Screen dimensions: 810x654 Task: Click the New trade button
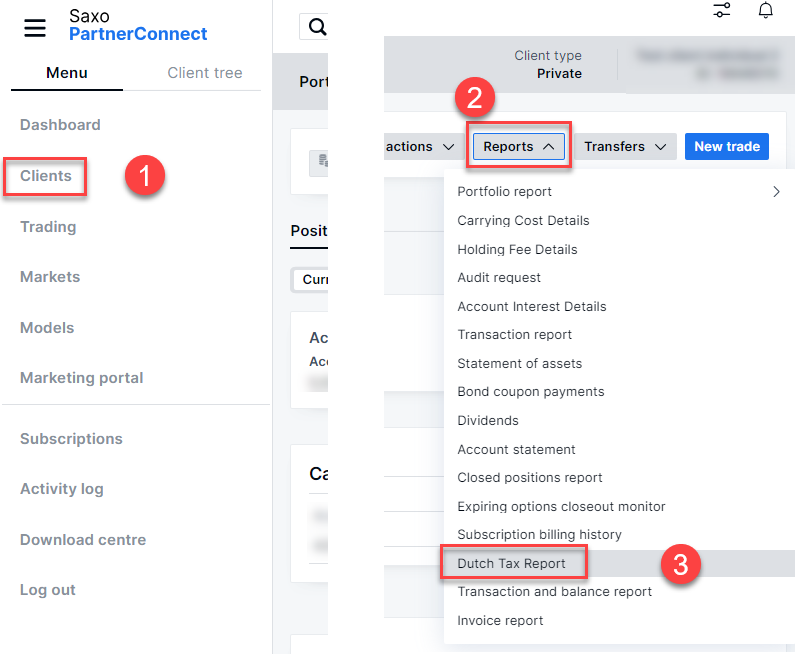click(727, 147)
